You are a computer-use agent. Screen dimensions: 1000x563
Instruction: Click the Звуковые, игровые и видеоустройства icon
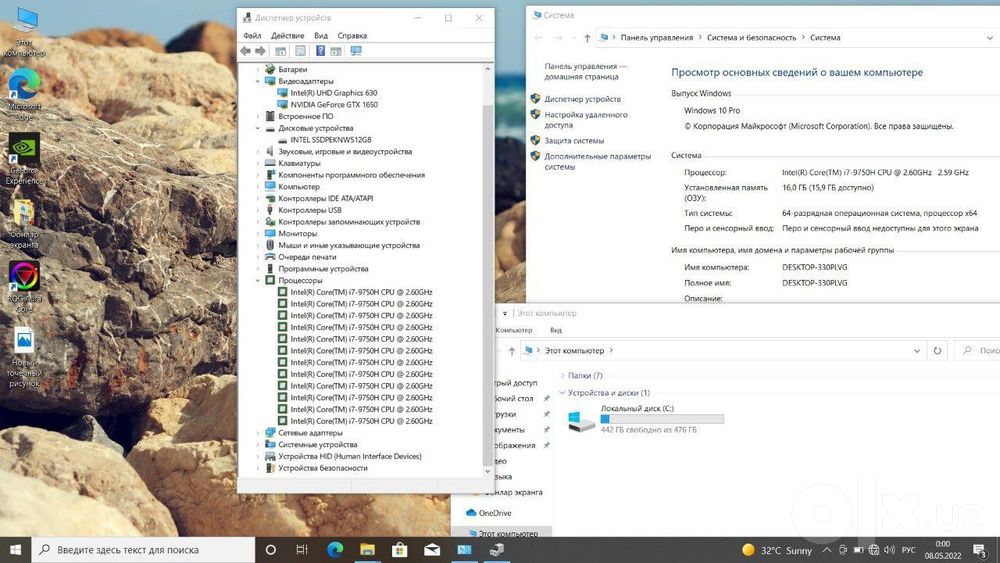270,151
